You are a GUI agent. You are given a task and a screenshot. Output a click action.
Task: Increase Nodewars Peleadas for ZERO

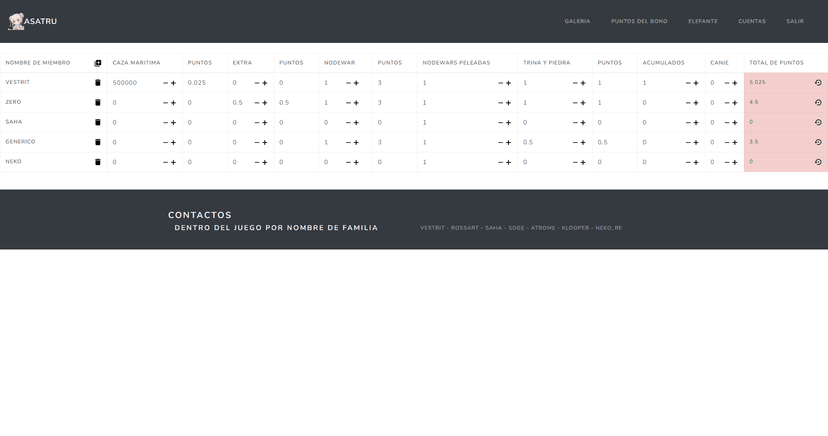508,103
